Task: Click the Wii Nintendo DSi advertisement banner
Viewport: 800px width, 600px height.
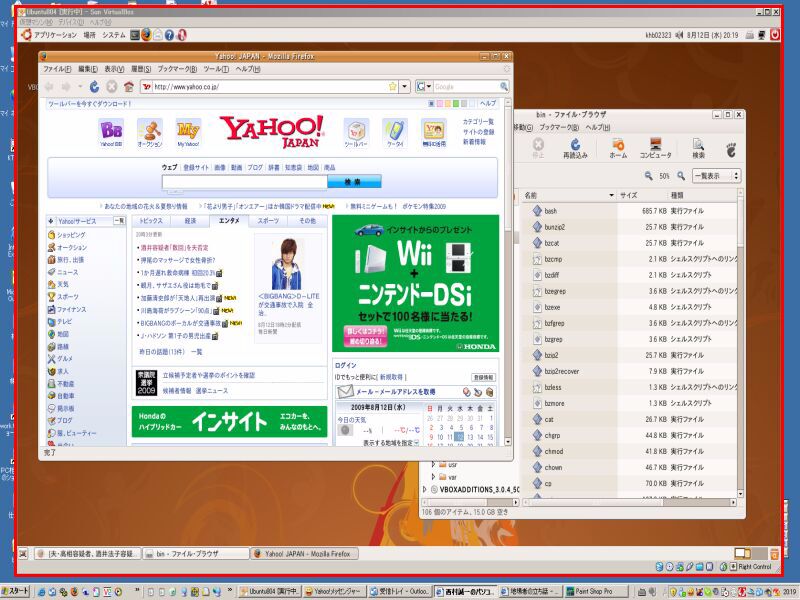Action: coord(415,284)
